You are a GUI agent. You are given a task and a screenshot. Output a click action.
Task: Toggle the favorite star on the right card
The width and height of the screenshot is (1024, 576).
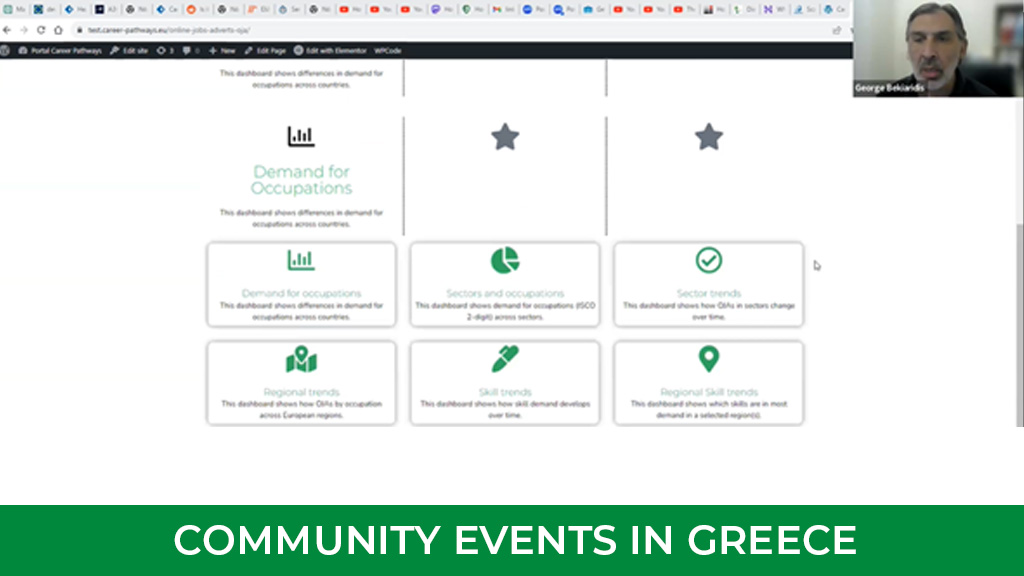[x=707, y=137]
